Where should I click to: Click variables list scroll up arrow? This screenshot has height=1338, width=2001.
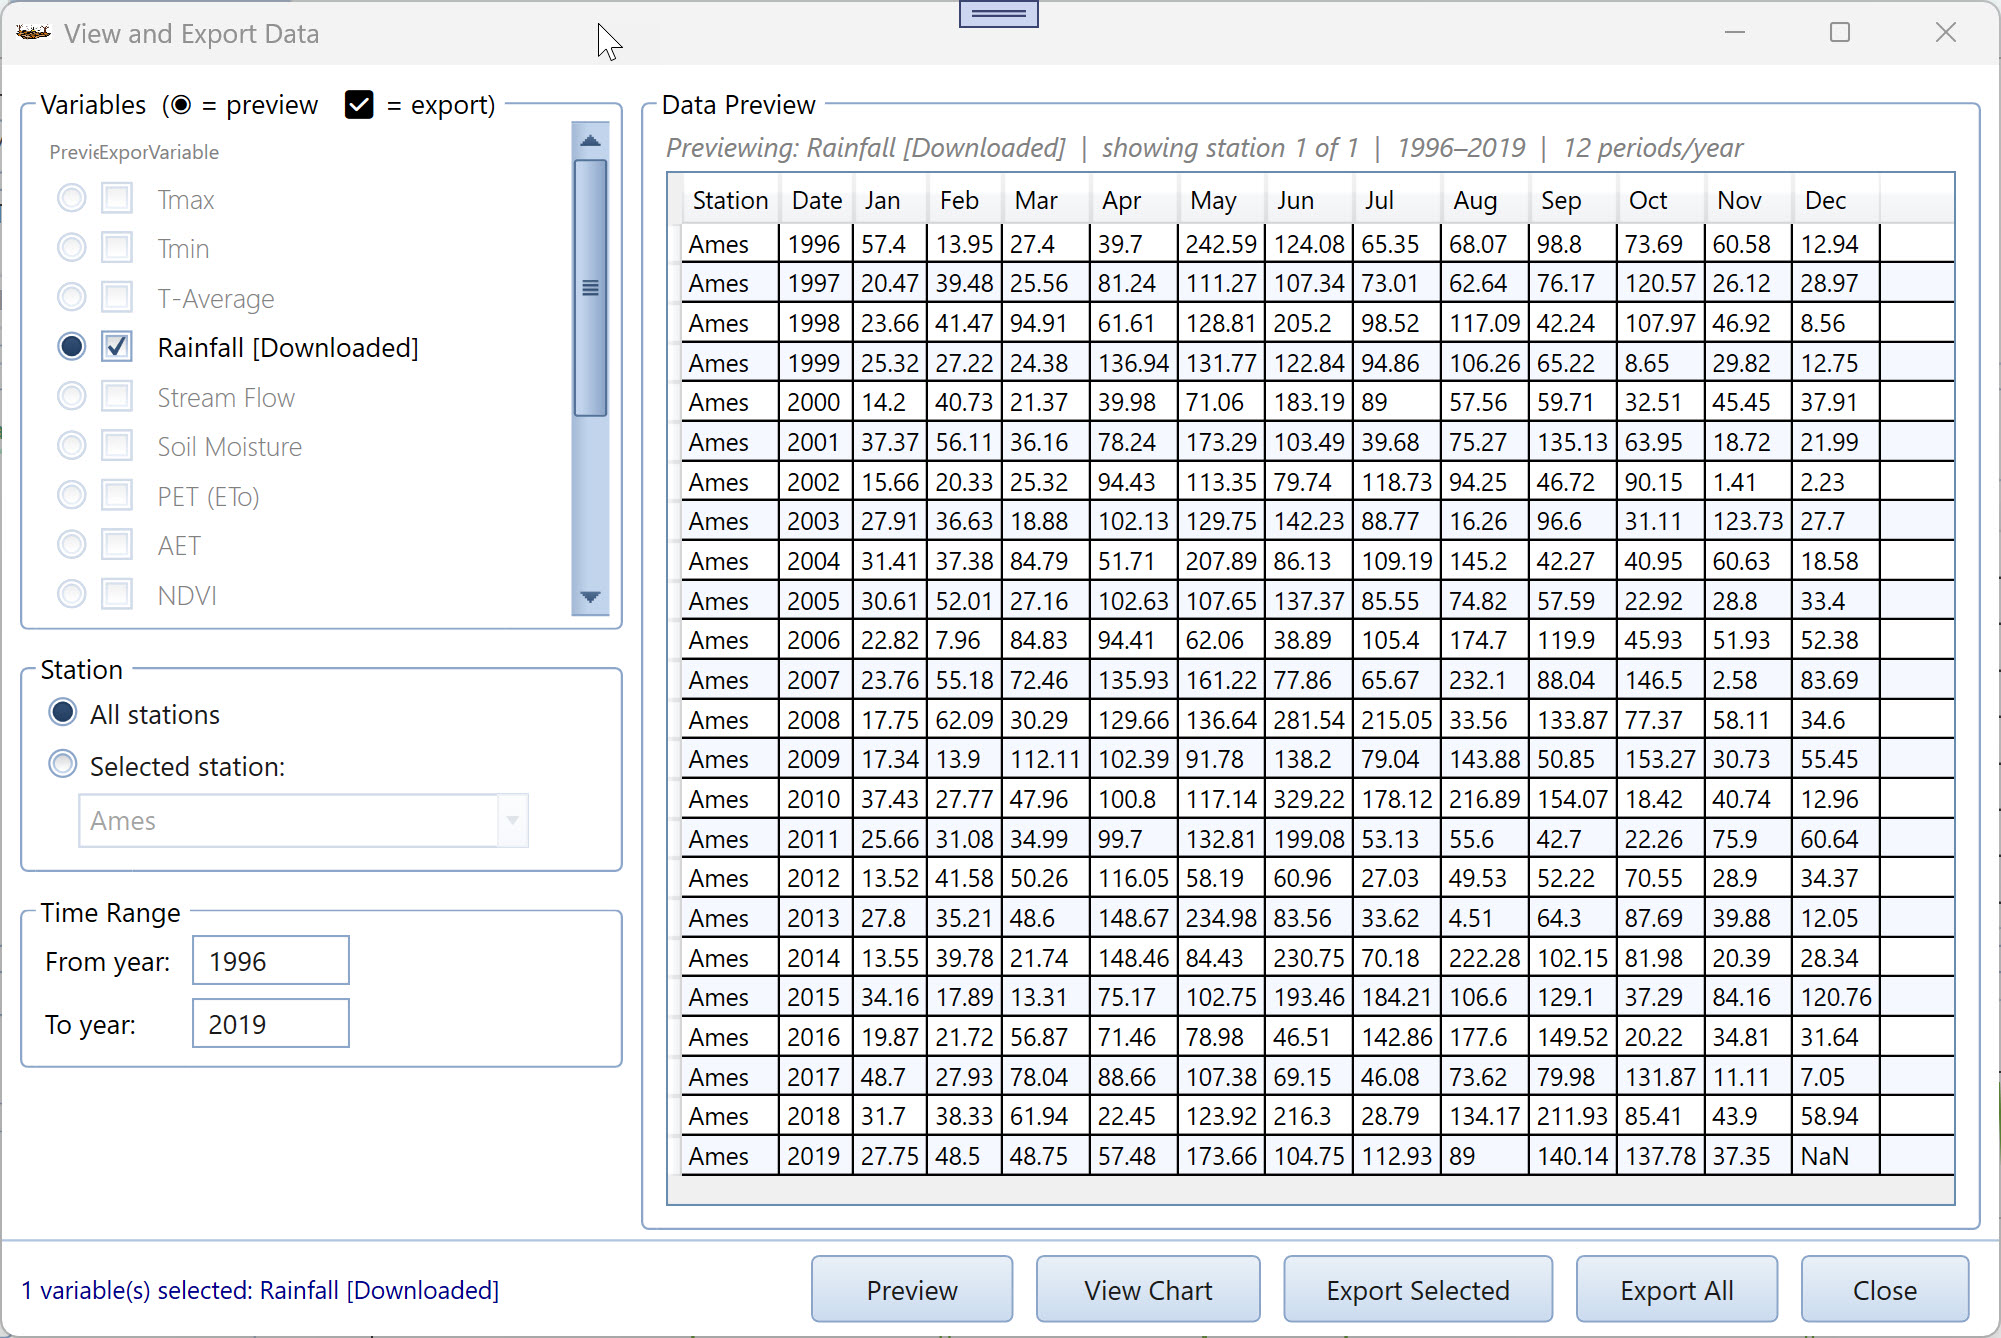590,140
